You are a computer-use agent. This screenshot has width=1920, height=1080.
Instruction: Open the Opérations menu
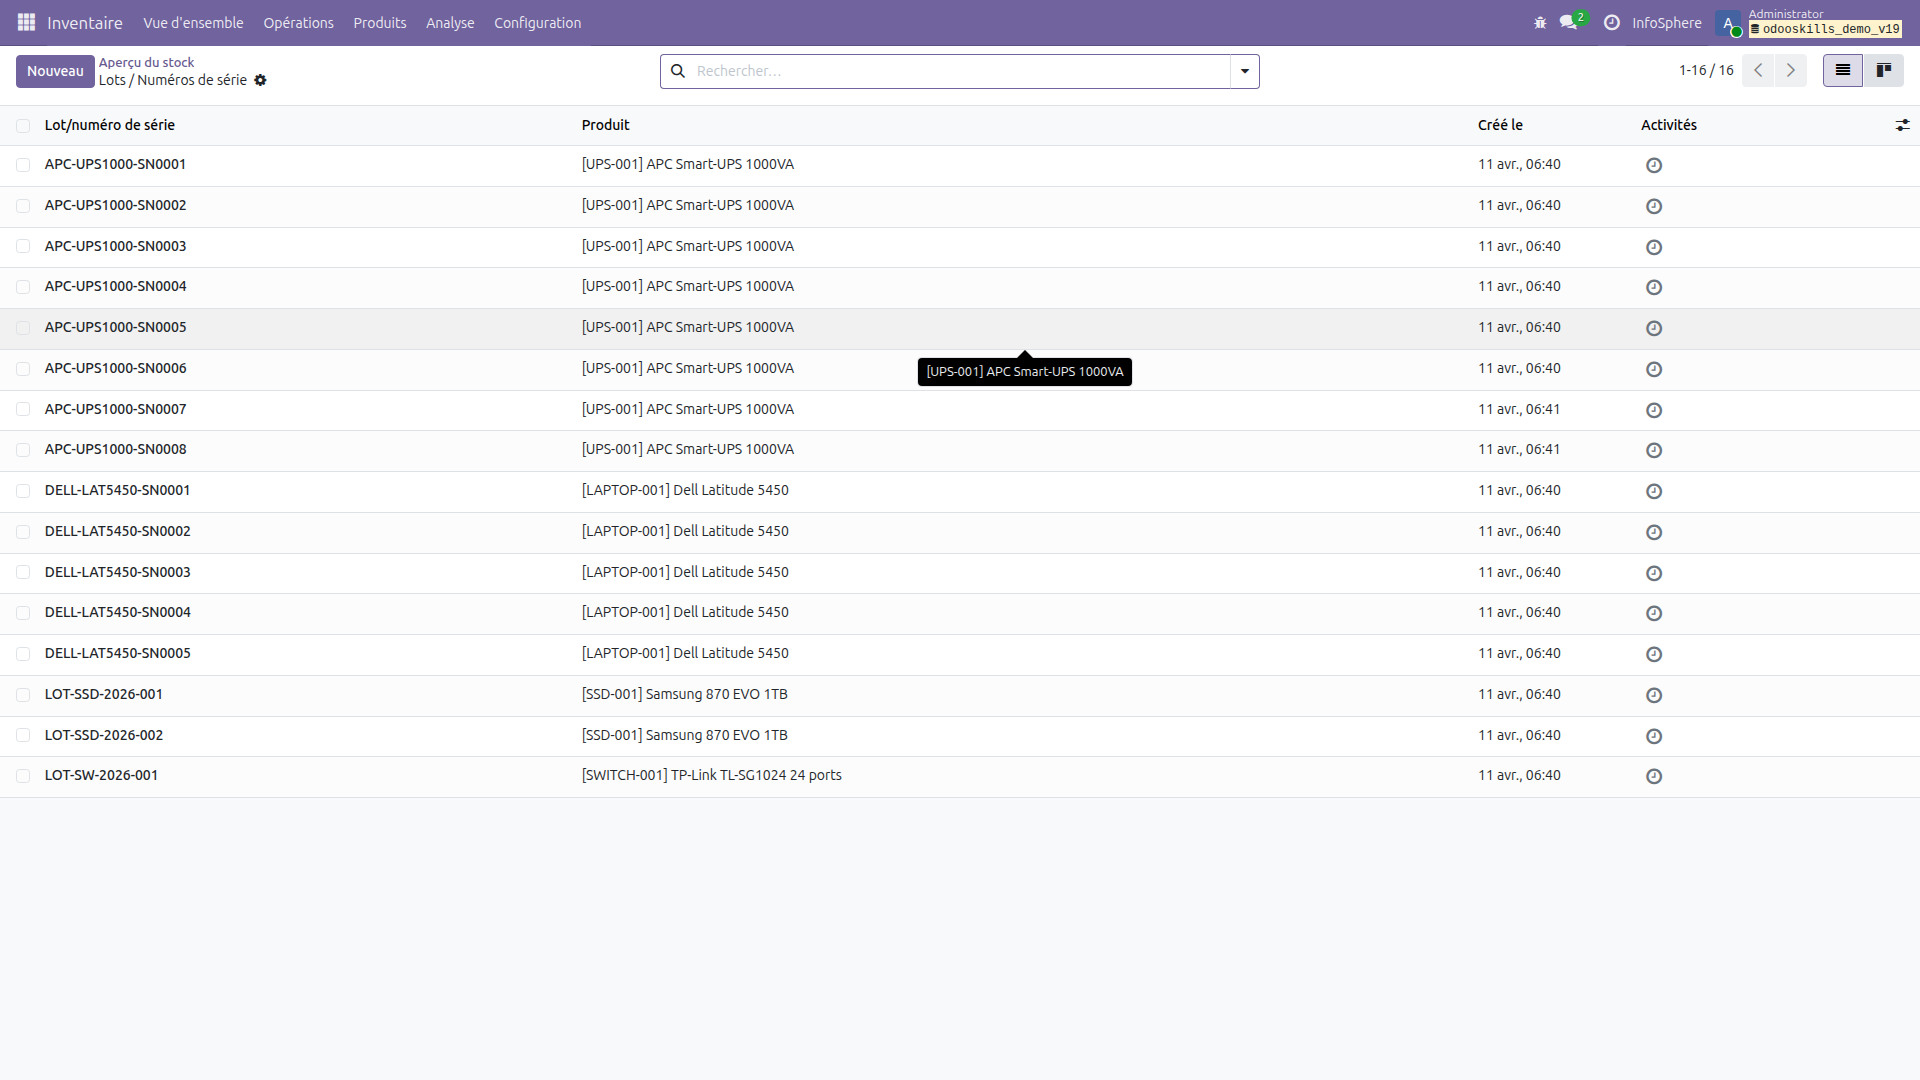[298, 22]
